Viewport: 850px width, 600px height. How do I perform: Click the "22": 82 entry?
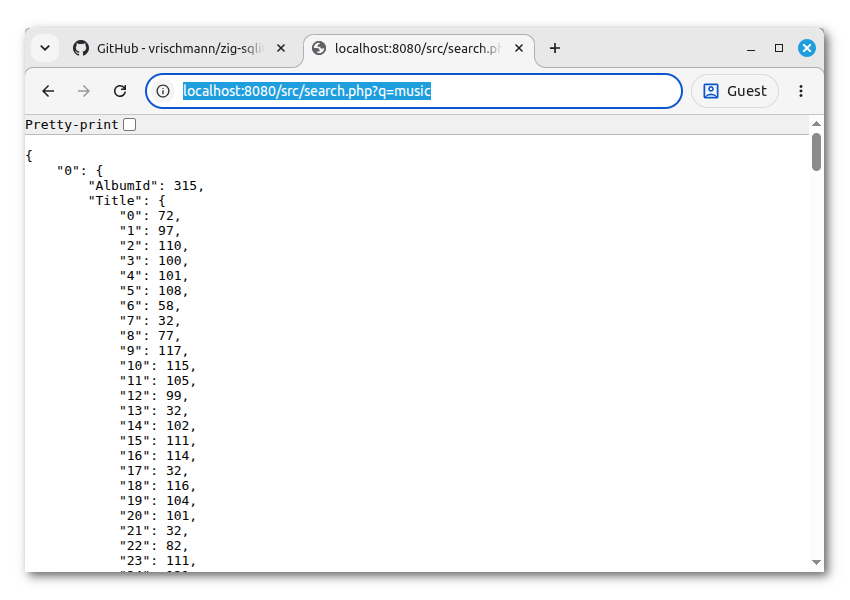click(x=153, y=546)
